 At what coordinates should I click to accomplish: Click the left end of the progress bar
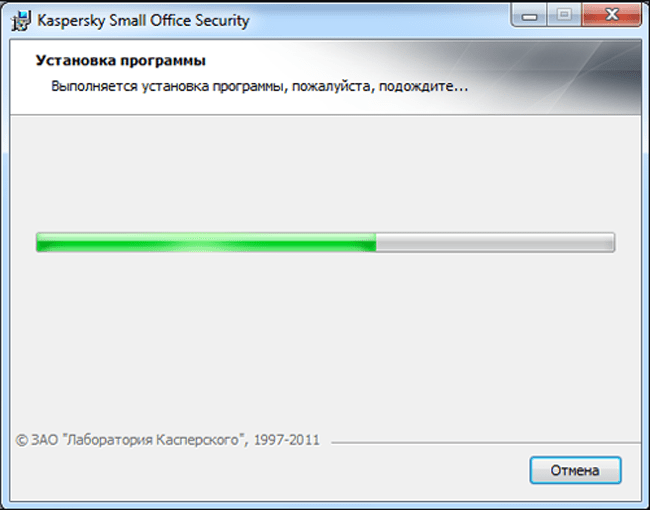click(40, 242)
